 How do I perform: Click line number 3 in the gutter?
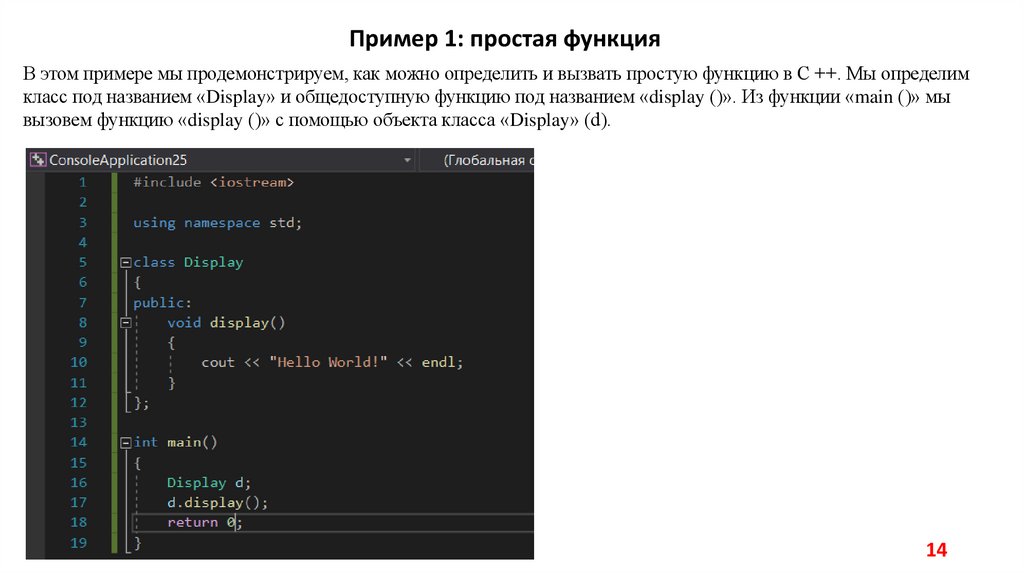click(x=83, y=223)
